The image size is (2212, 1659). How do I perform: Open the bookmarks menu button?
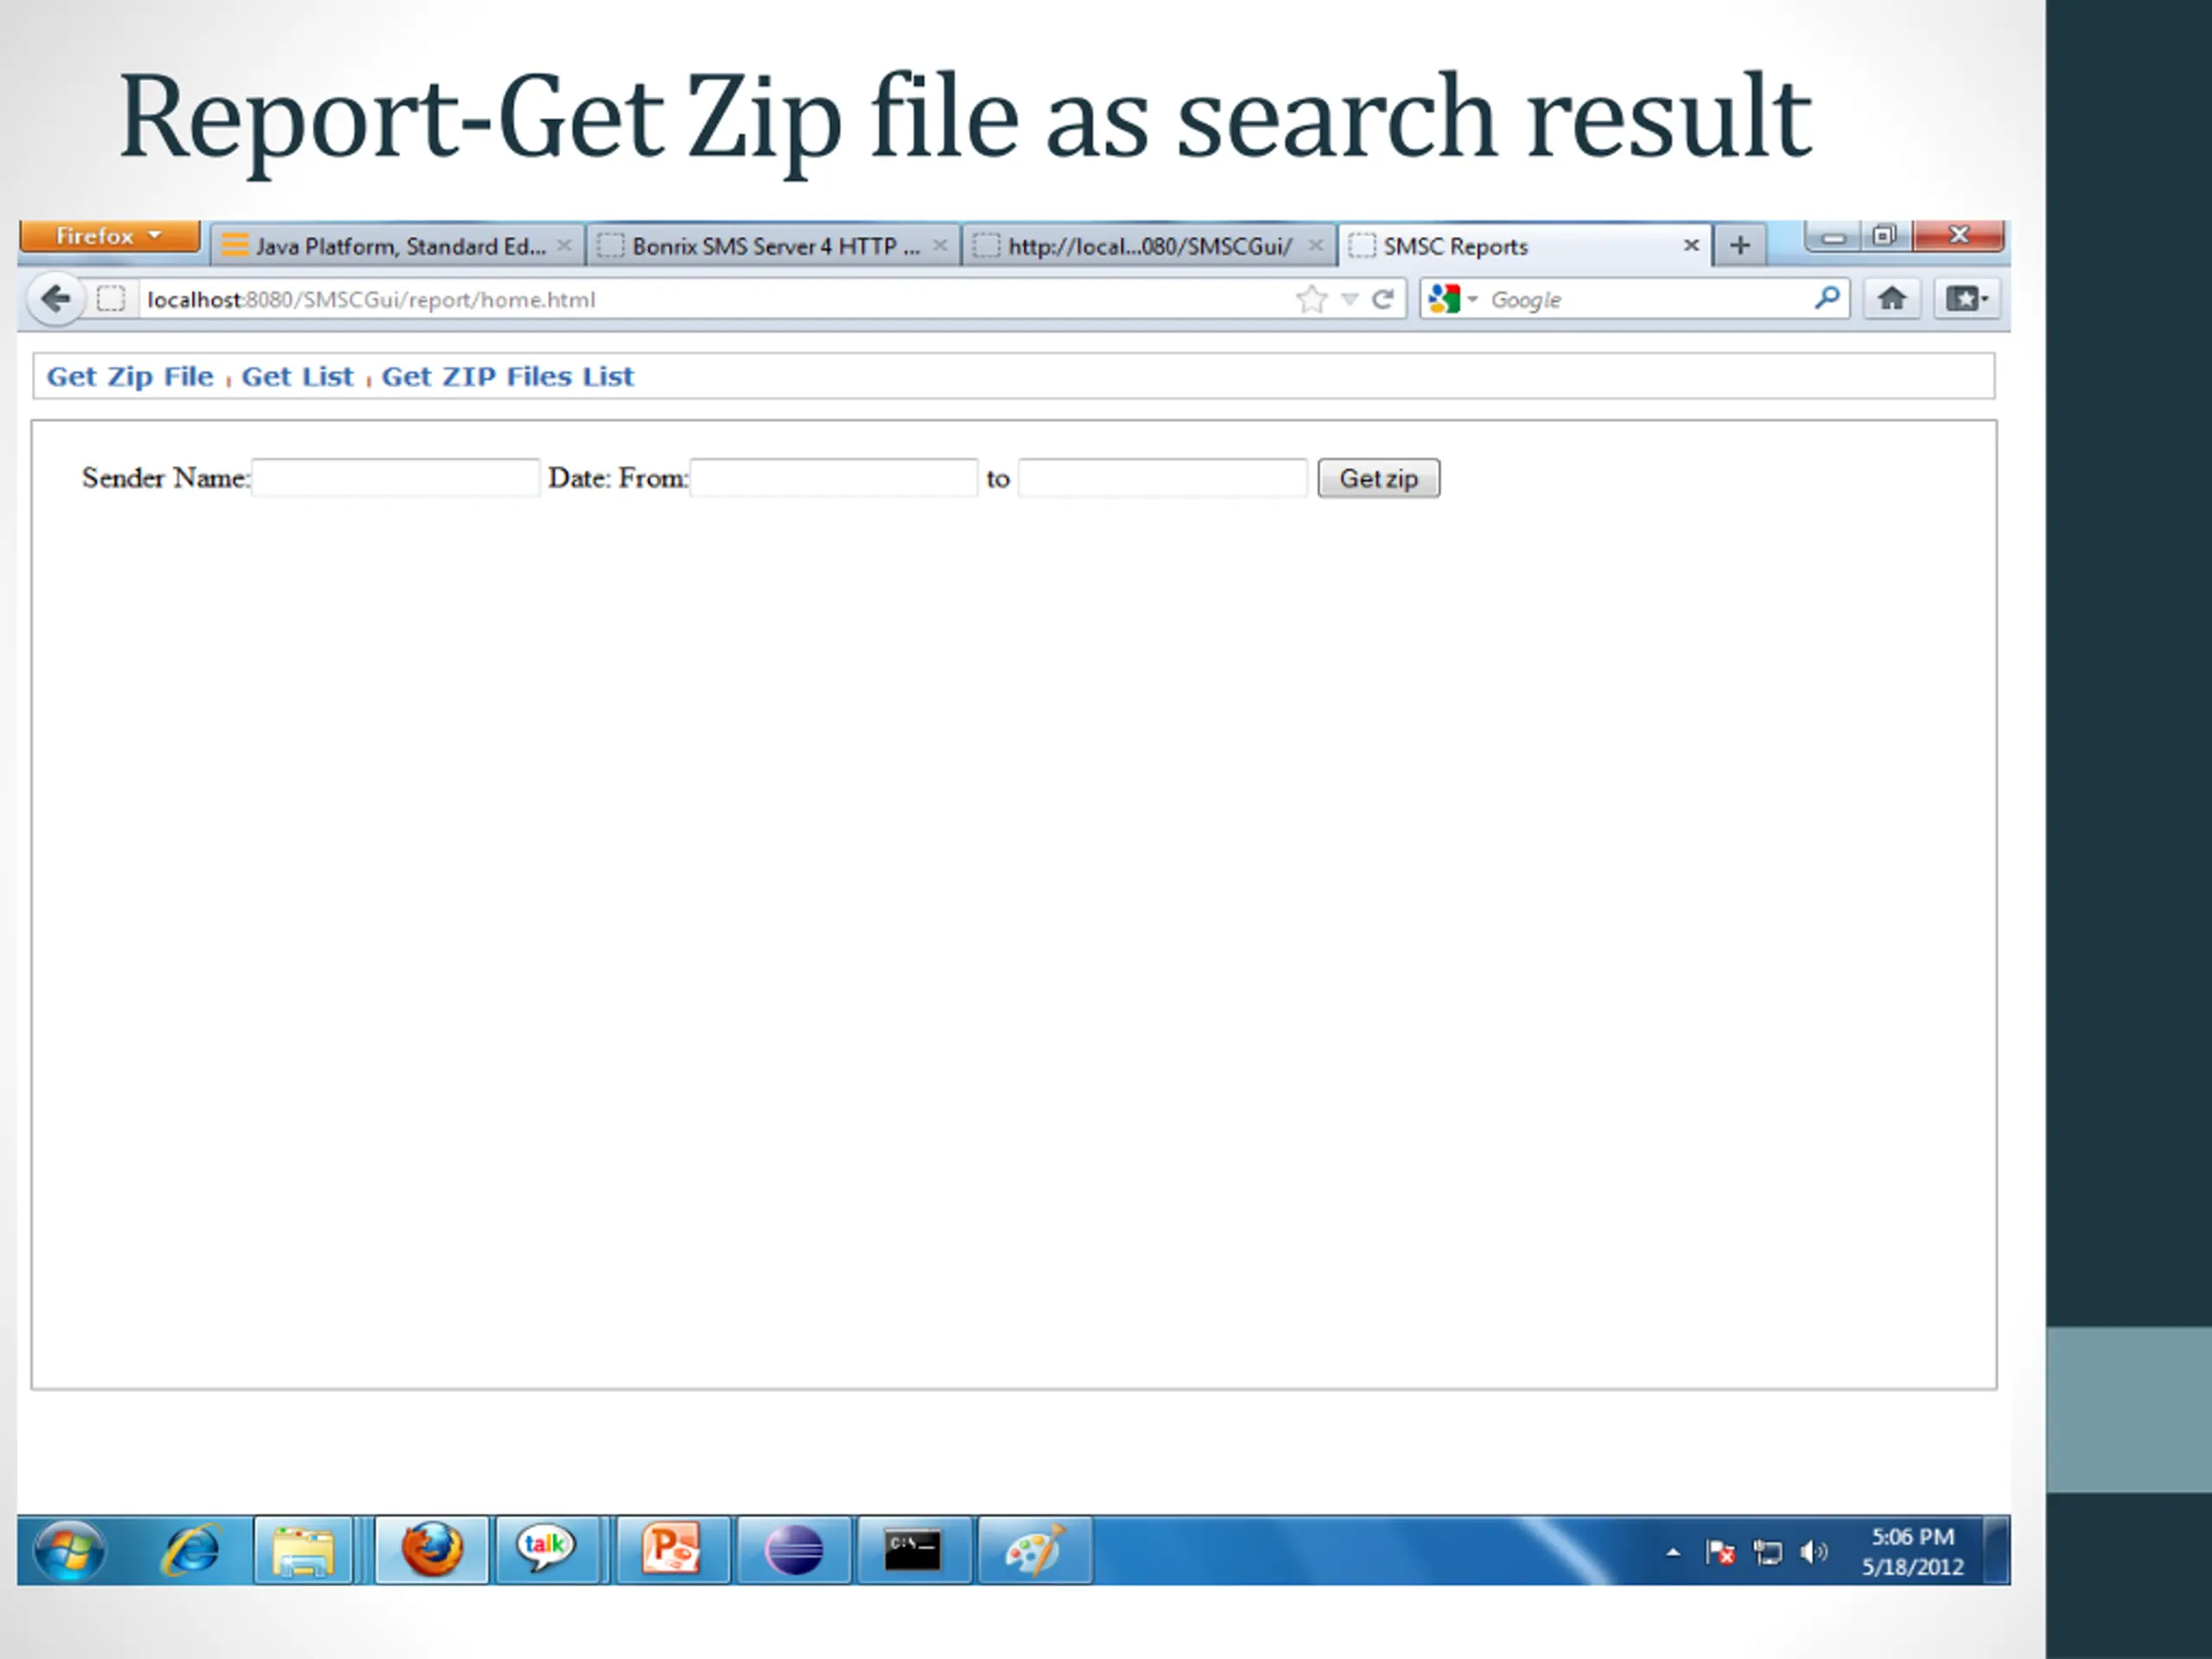coord(1967,298)
